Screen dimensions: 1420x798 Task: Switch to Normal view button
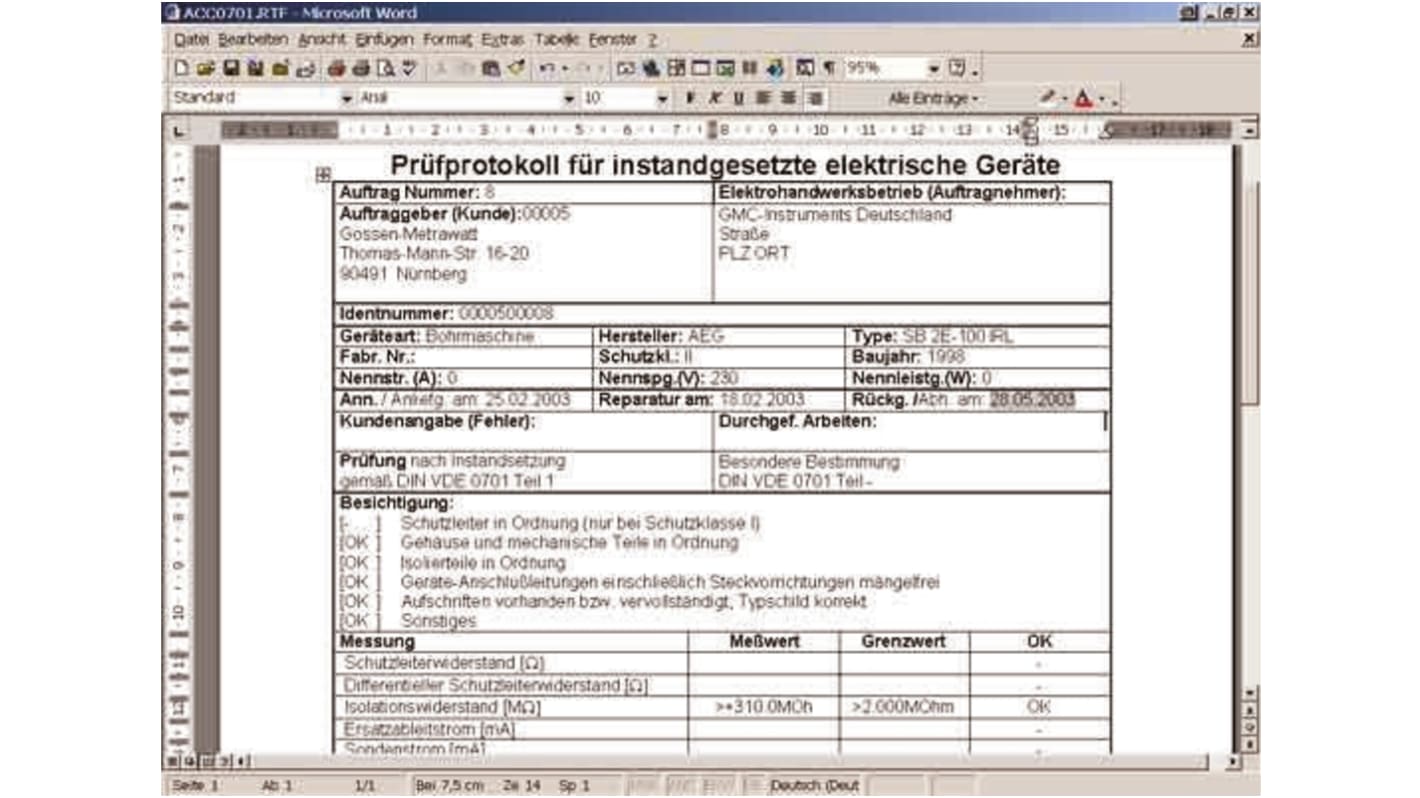pos(171,761)
